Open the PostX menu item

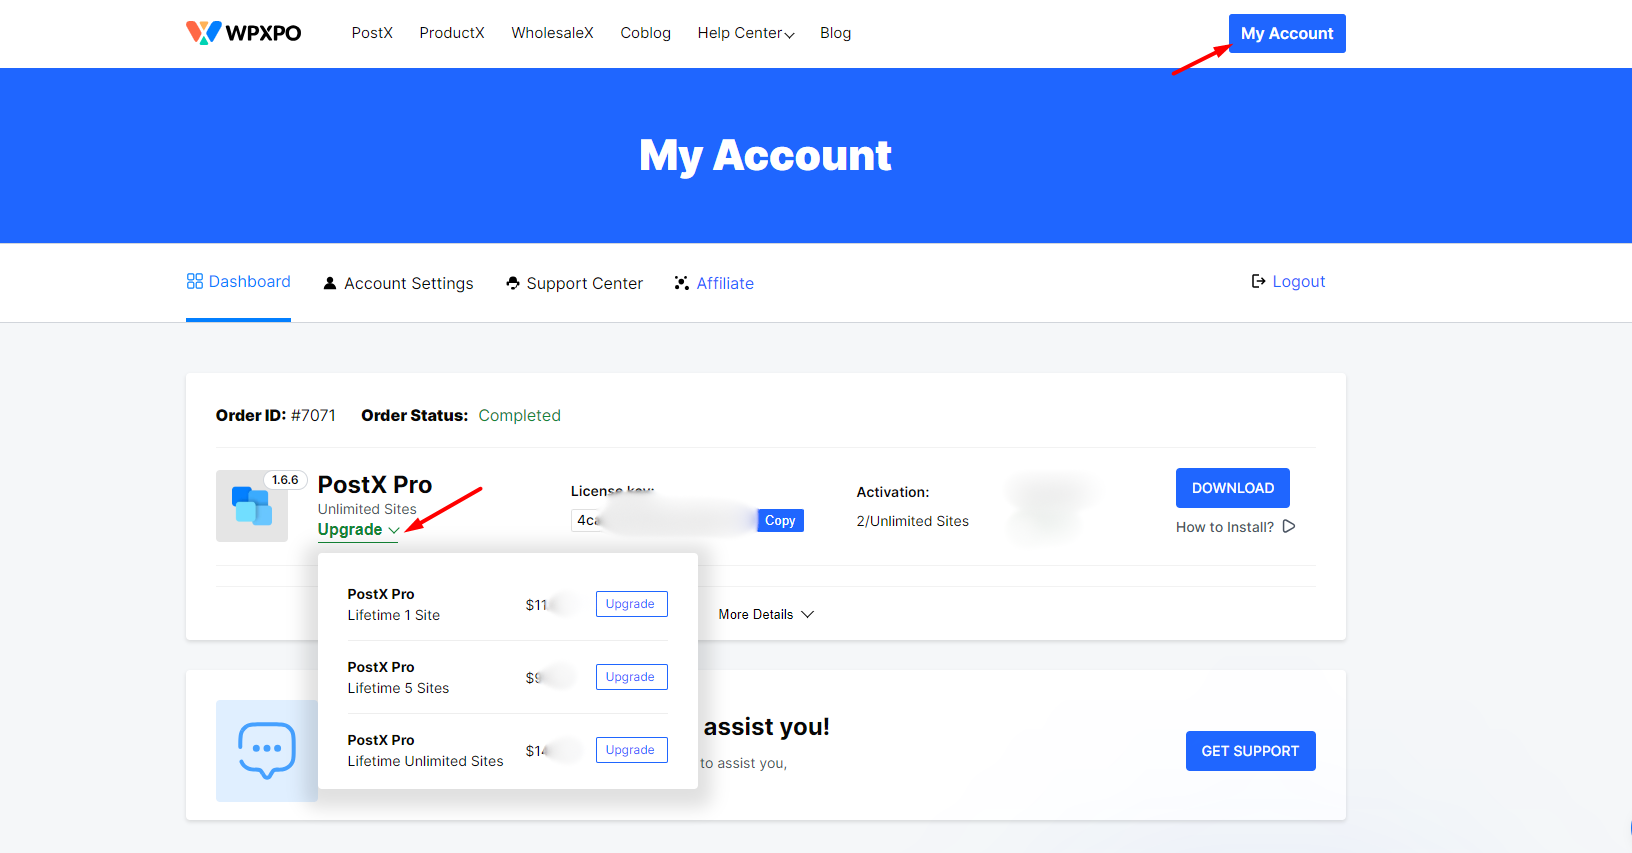pos(372,33)
